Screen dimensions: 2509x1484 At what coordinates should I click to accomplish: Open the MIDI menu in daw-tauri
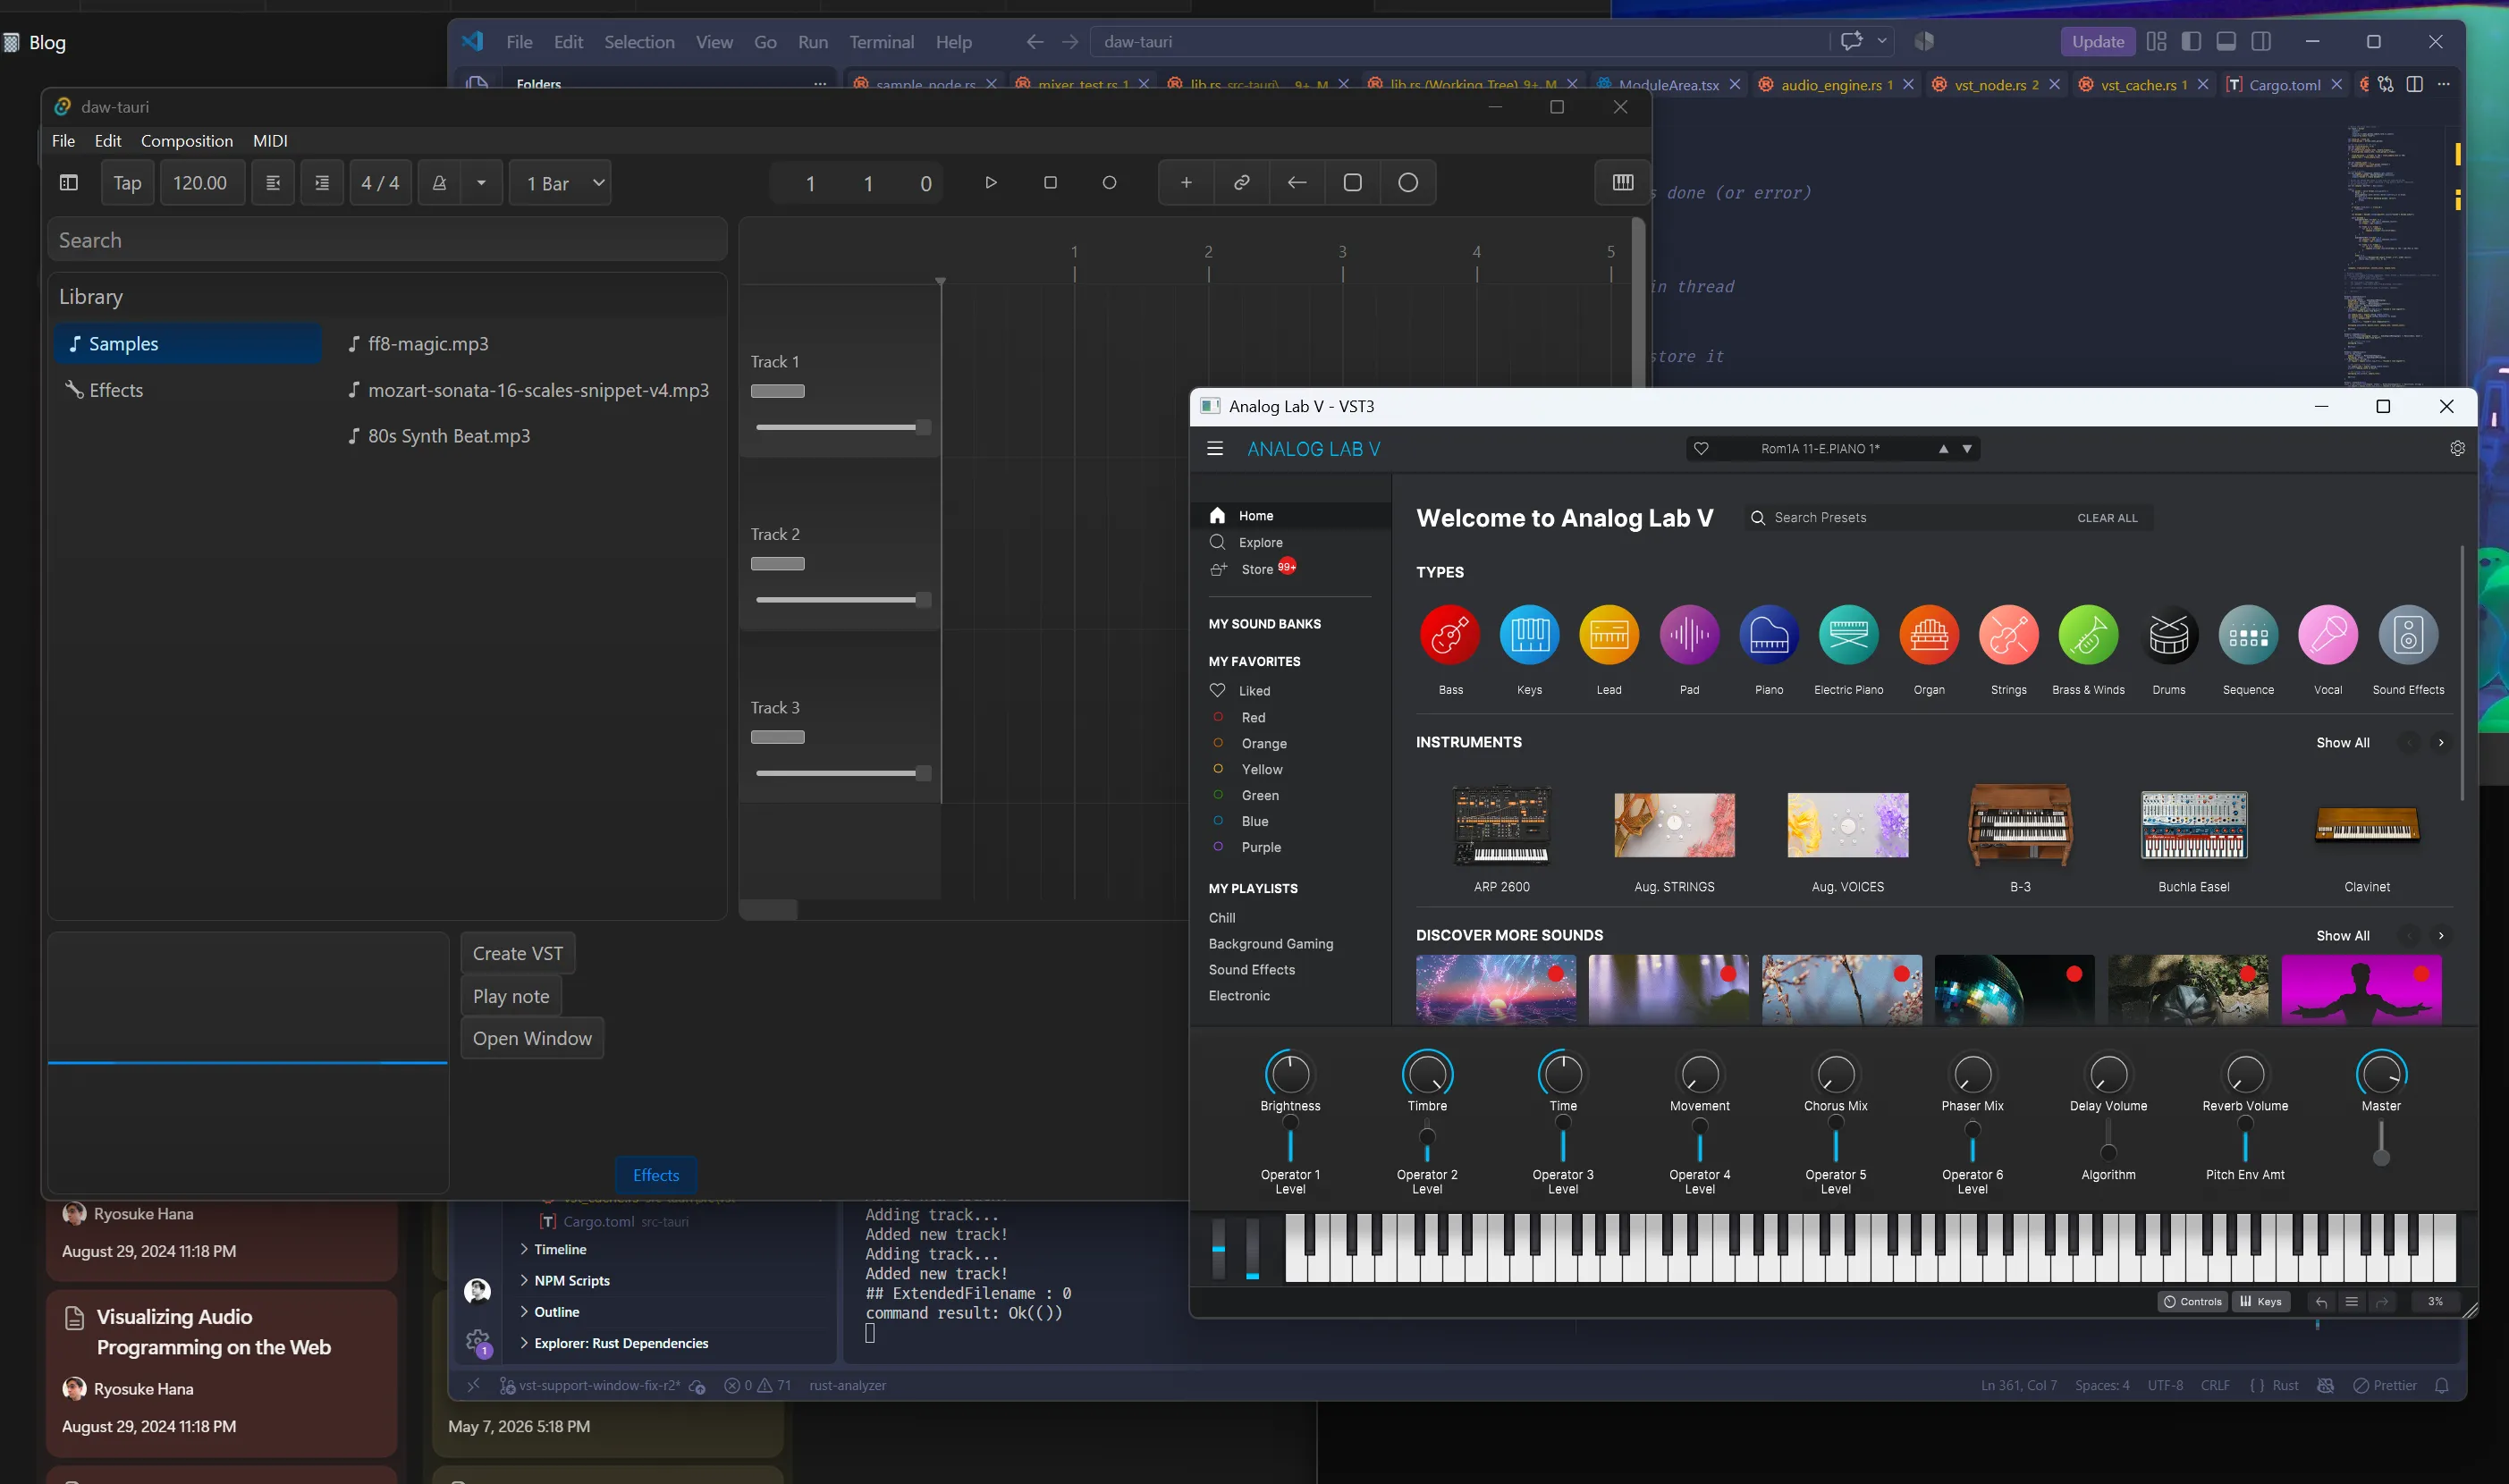tap(270, 141)
